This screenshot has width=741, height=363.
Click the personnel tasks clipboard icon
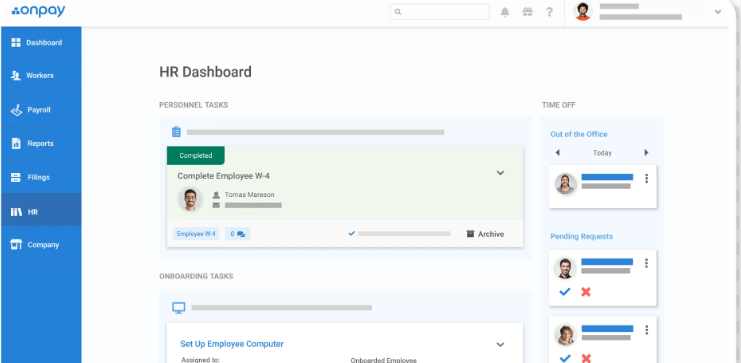pos(176,131)
